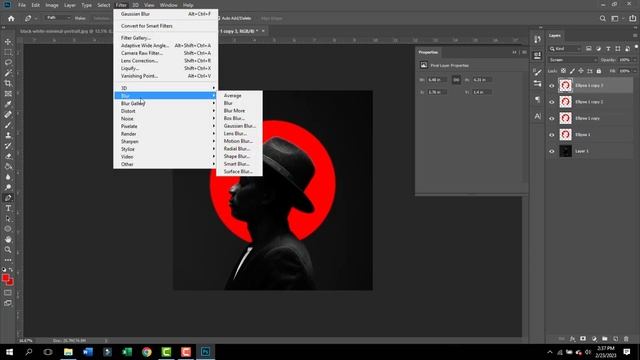Open Word from the taskbar
Image resolution: width=640 pixels, height=360 pixels.
click(x=88, y=352)
